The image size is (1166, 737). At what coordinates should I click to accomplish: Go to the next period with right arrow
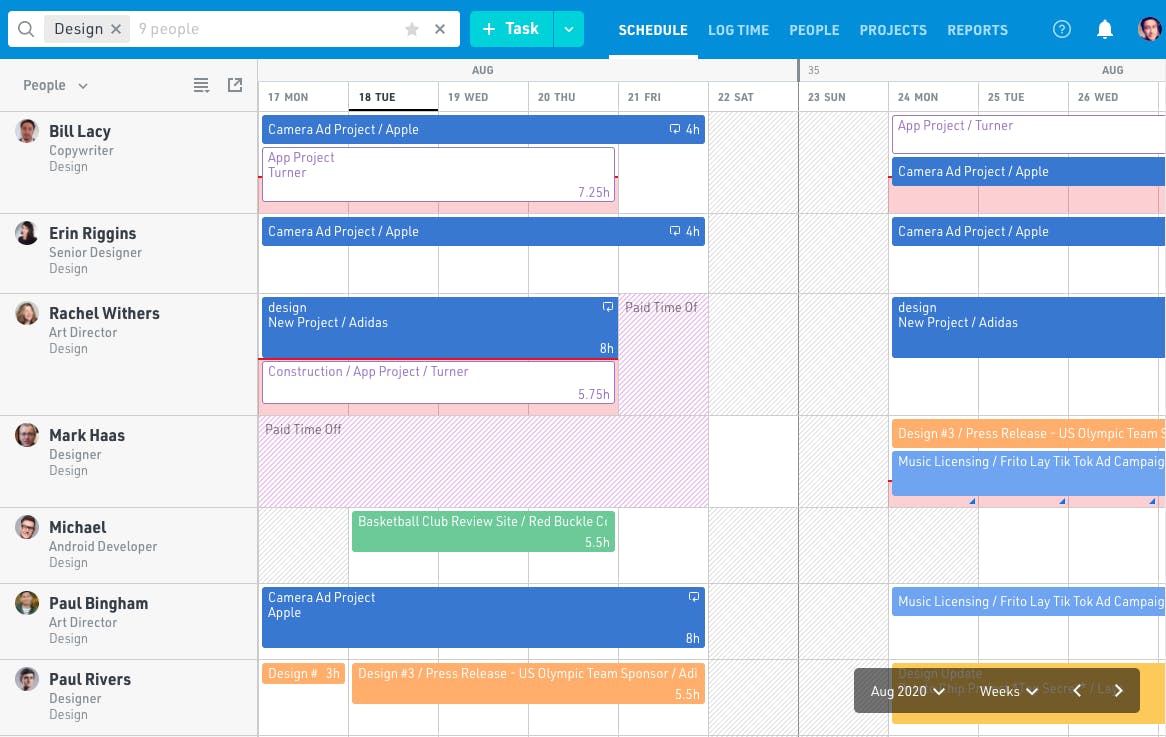tap(1118, 691)
